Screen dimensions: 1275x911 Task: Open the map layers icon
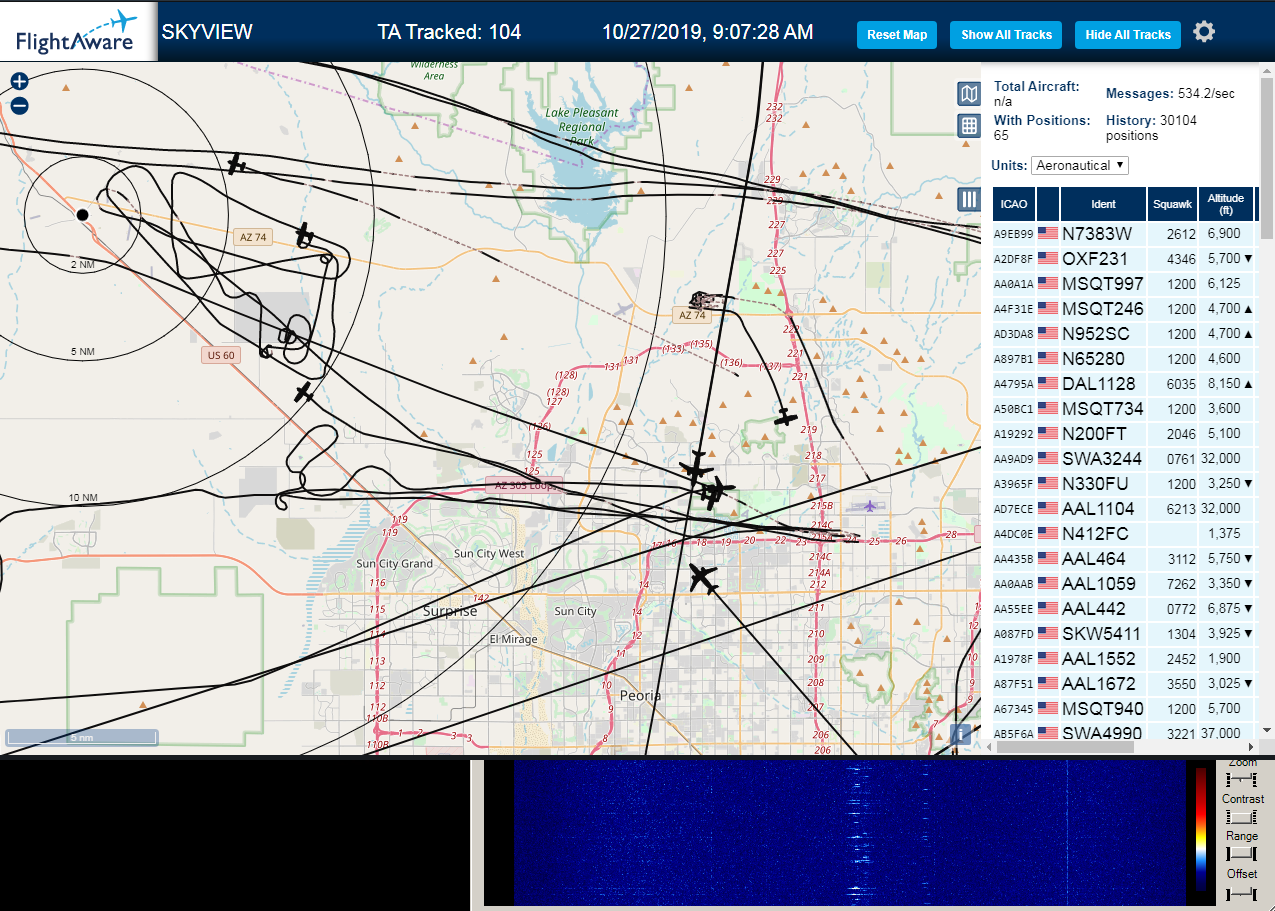968,94
